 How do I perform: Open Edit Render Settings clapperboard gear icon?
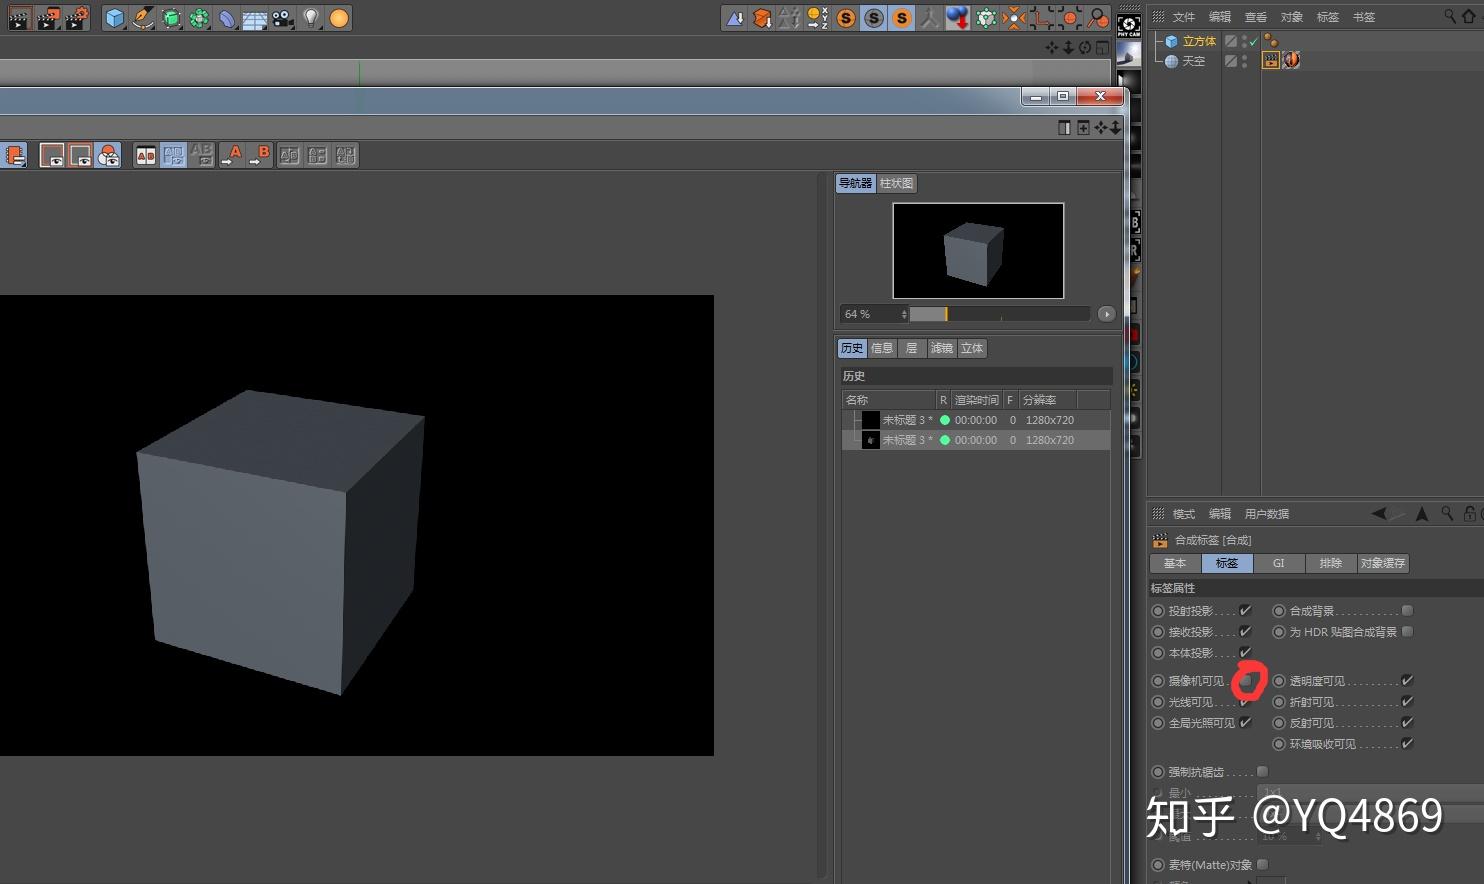pos(77,18)
